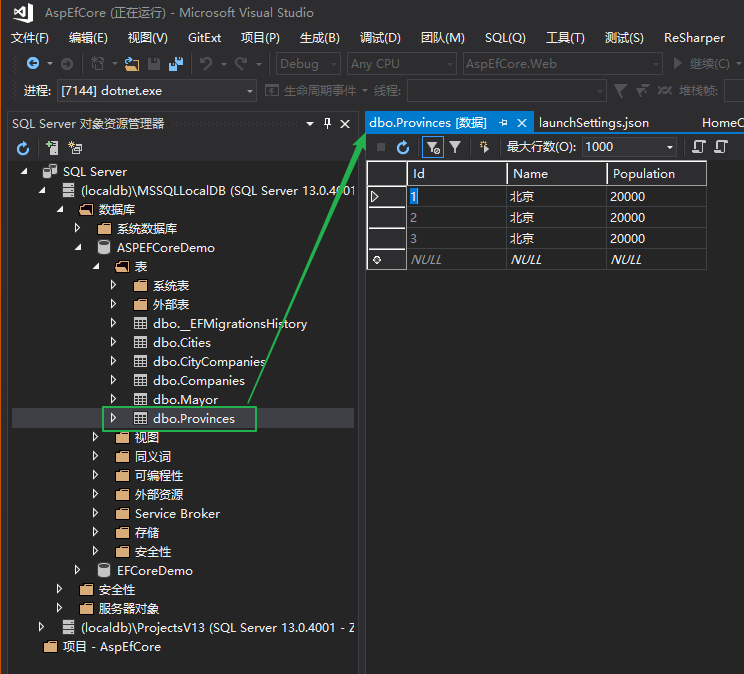
Task: Refresh the dbo.Provinces data grid
Action: coord(403,148)
